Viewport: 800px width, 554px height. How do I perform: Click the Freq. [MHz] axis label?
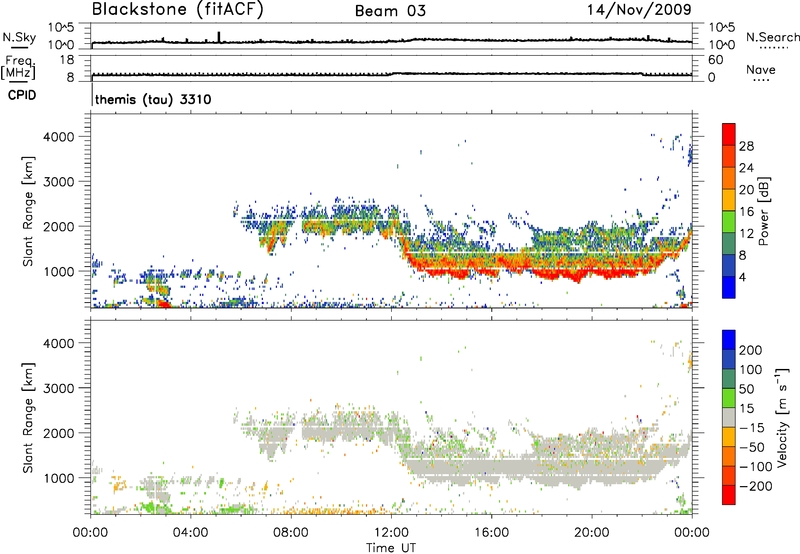tap(19, 68)
